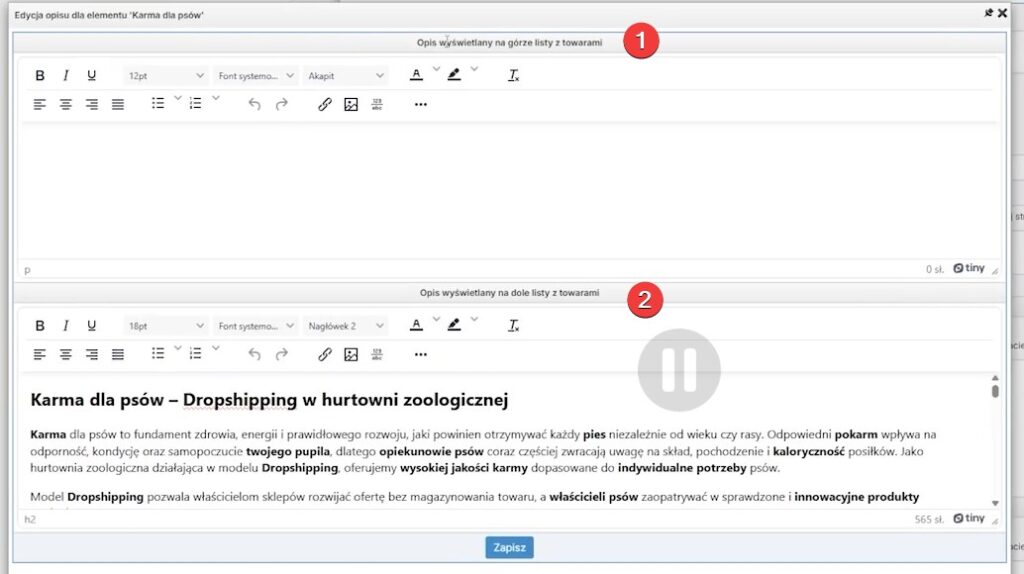
Task: Open the 12pt font size dropdown
Action: [x=165, y=76]
